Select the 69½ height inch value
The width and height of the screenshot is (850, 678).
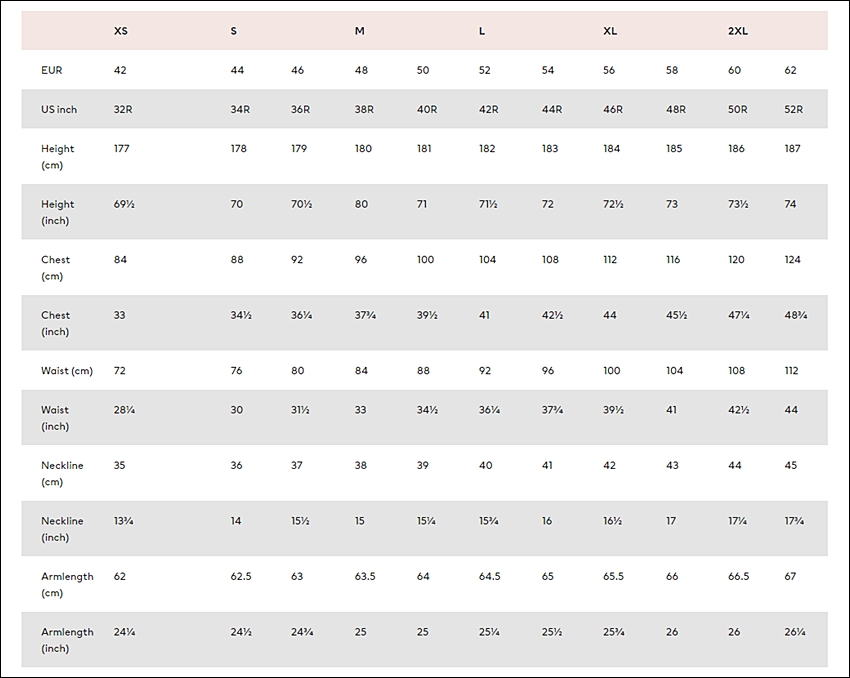click(x=124, y=204)
